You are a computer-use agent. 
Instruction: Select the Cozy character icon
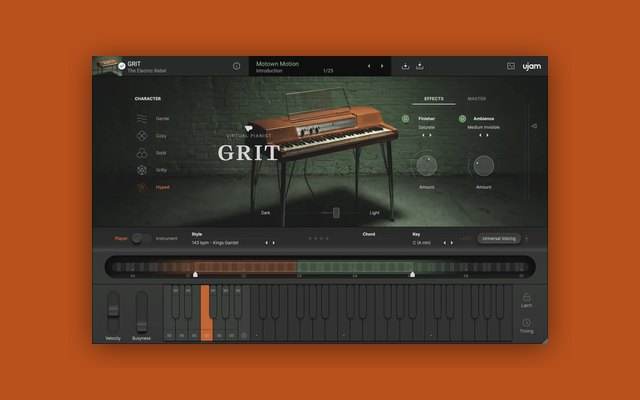[142, 136]
